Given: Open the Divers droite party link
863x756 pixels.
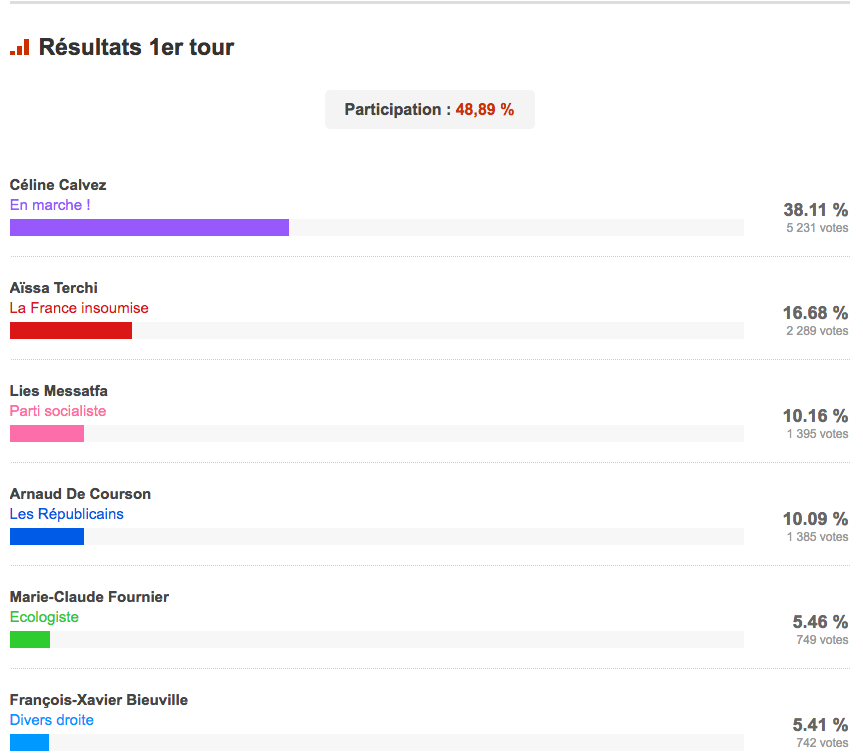Looking at the screenshot, I should (x=52, y=720).
